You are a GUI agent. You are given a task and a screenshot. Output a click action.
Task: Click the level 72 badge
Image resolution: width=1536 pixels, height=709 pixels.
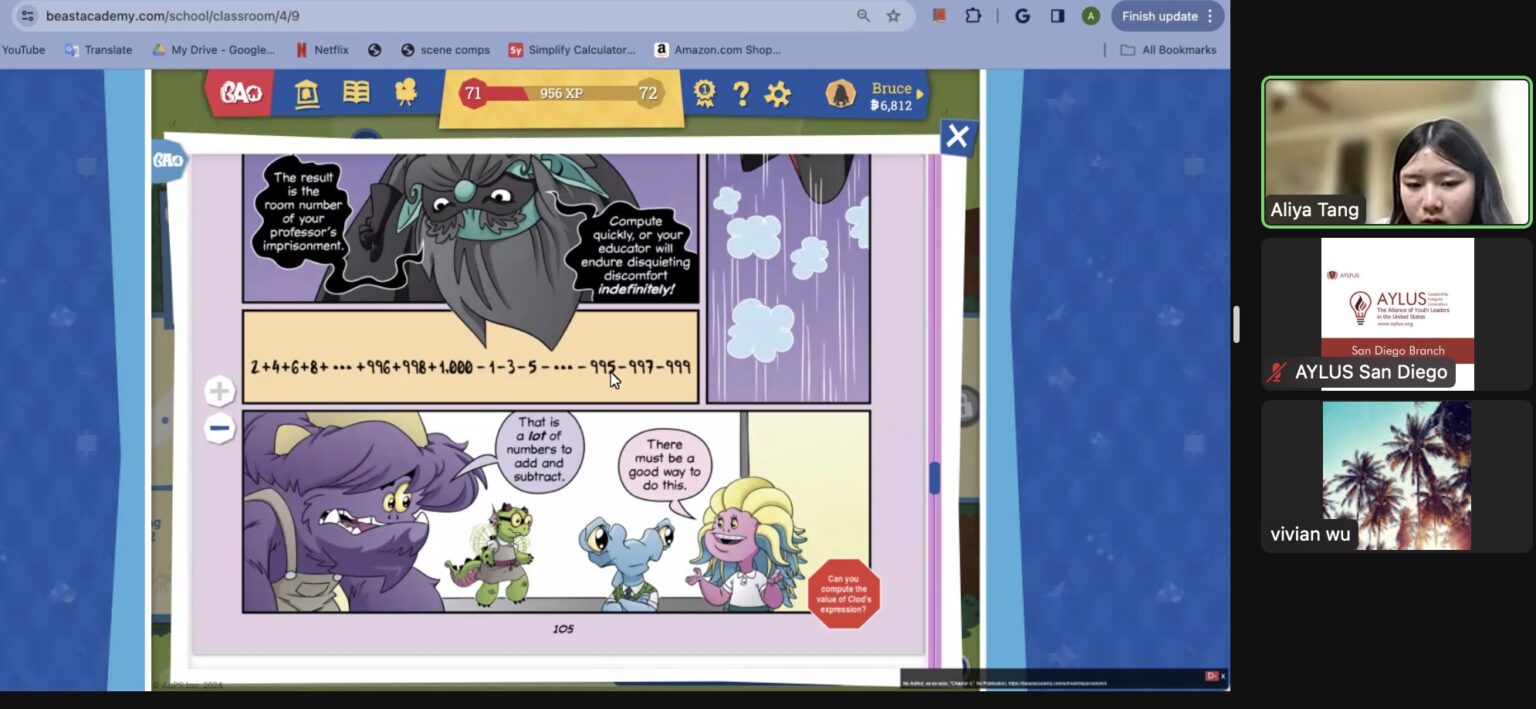tap(648, 93)
